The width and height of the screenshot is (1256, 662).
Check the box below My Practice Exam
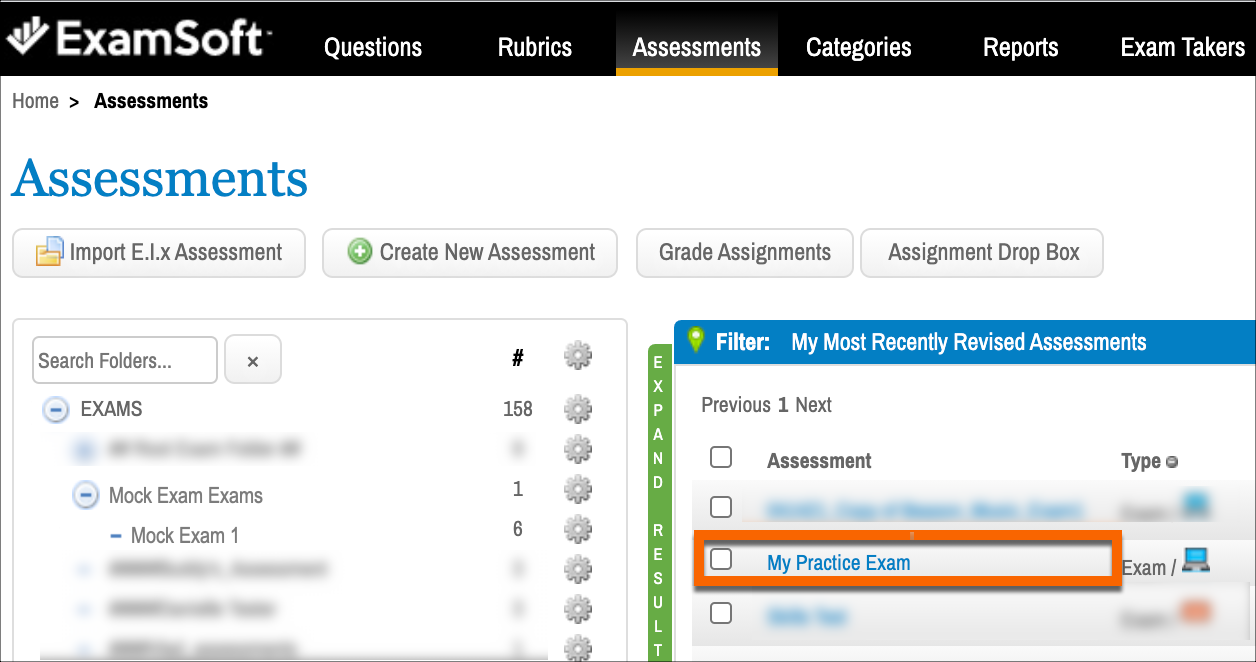click(721, 613)
